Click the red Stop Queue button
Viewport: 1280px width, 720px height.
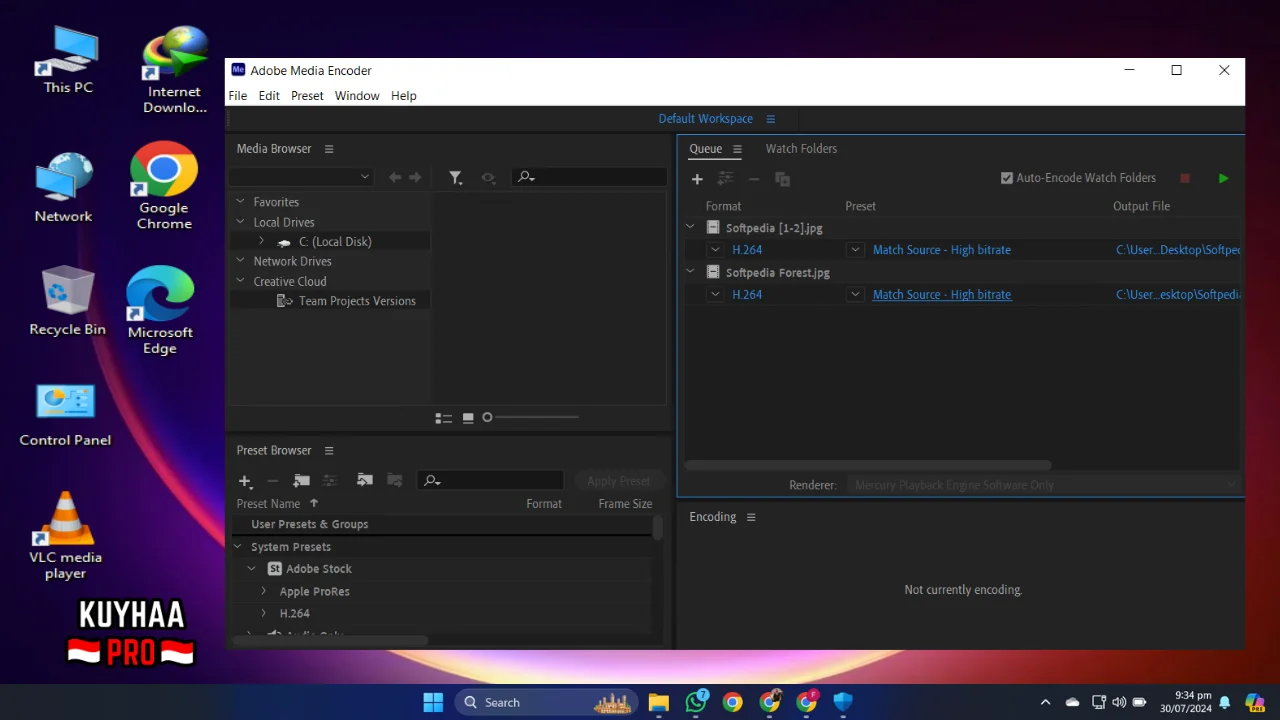(1185, 178)
